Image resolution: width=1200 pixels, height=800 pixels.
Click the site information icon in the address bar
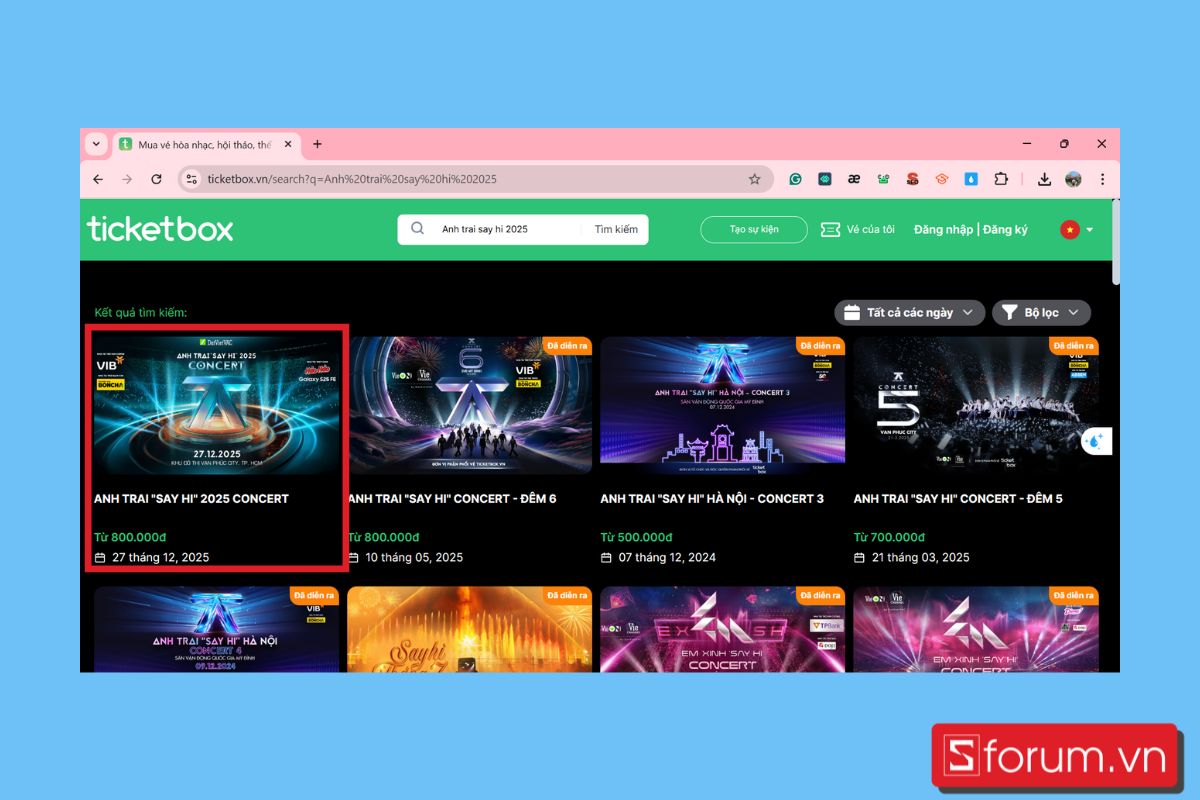[192, 179]
